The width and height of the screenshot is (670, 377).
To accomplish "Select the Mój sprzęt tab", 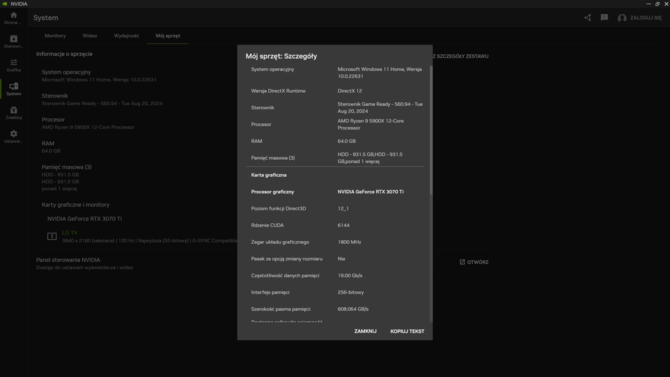I will coord(168,36).
